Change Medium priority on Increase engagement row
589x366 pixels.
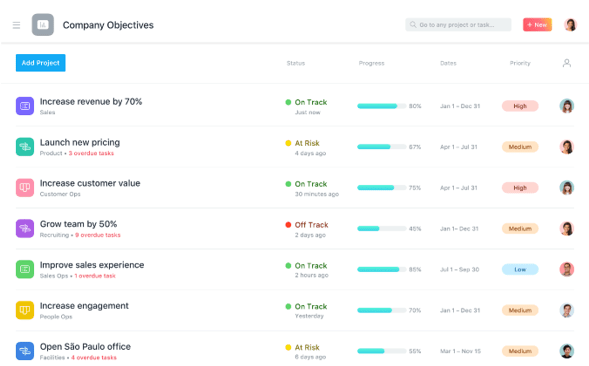point(520,310)
